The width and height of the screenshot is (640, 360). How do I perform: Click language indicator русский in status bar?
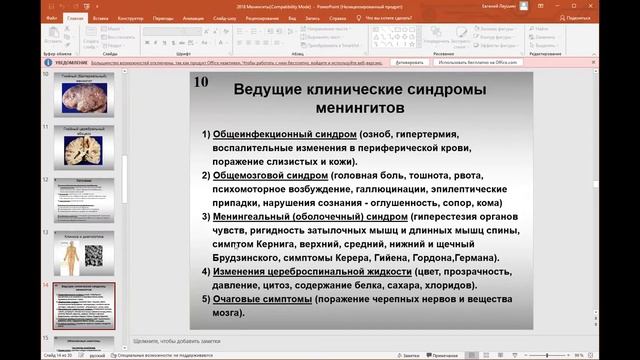click(x=97, y=356)
